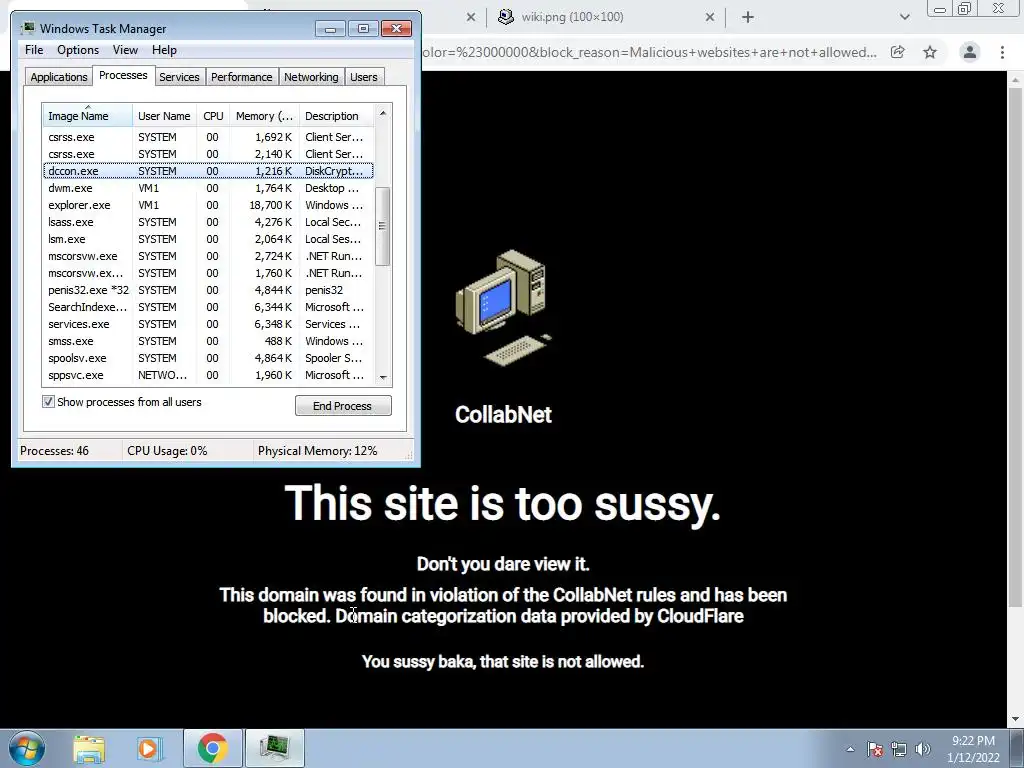1024x768 pixels.
Task: Open the taskbar clock showing 9:22 PM
Action: tap(973, 749)
